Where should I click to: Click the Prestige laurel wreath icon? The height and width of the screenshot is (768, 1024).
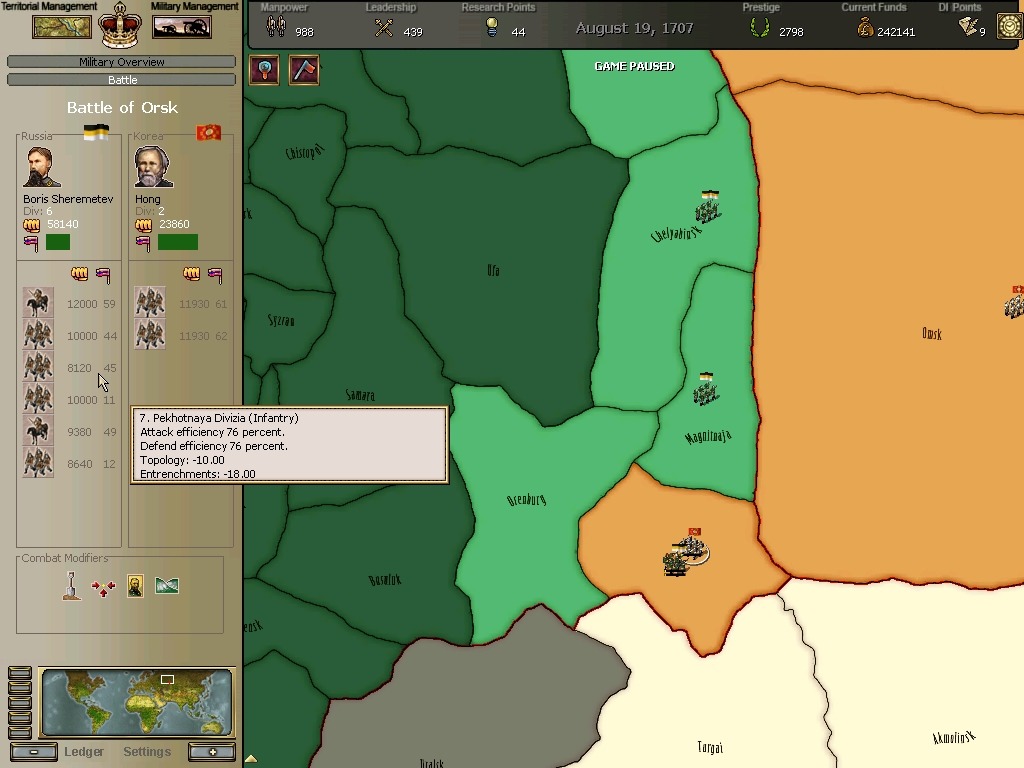760,27
